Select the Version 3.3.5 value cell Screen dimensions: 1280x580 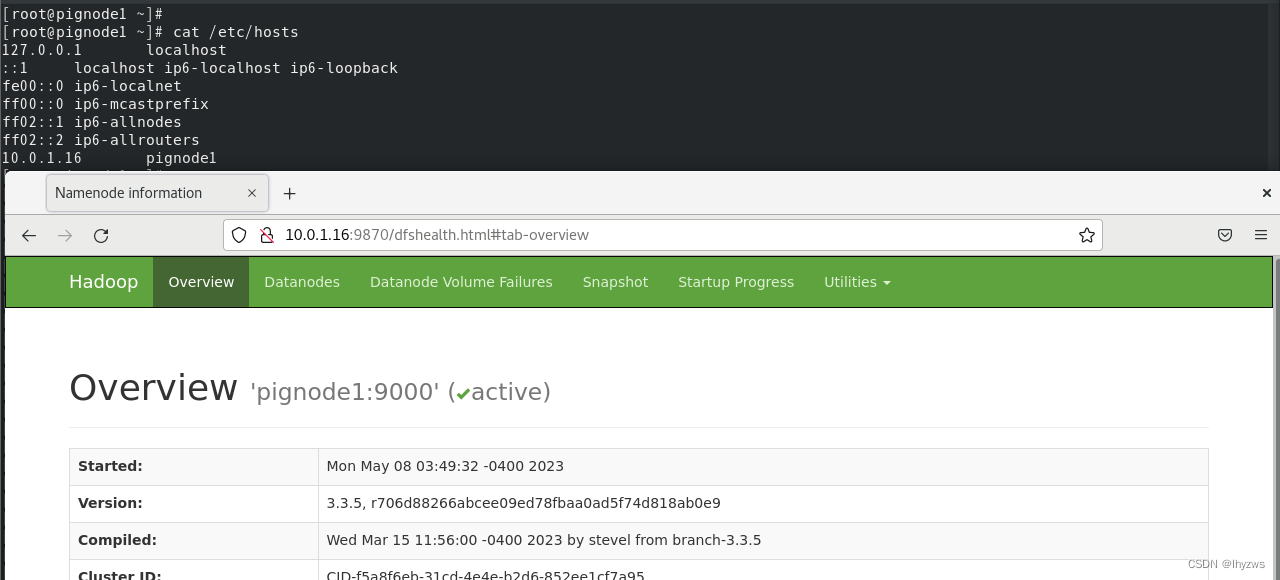[x=763, y=503]
